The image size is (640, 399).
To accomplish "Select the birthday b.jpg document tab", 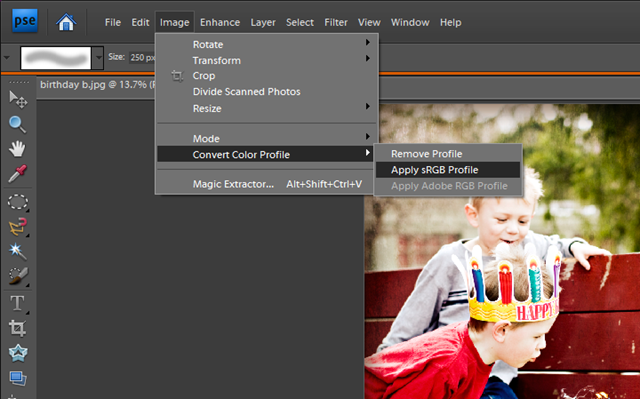I will click(97, 85).
